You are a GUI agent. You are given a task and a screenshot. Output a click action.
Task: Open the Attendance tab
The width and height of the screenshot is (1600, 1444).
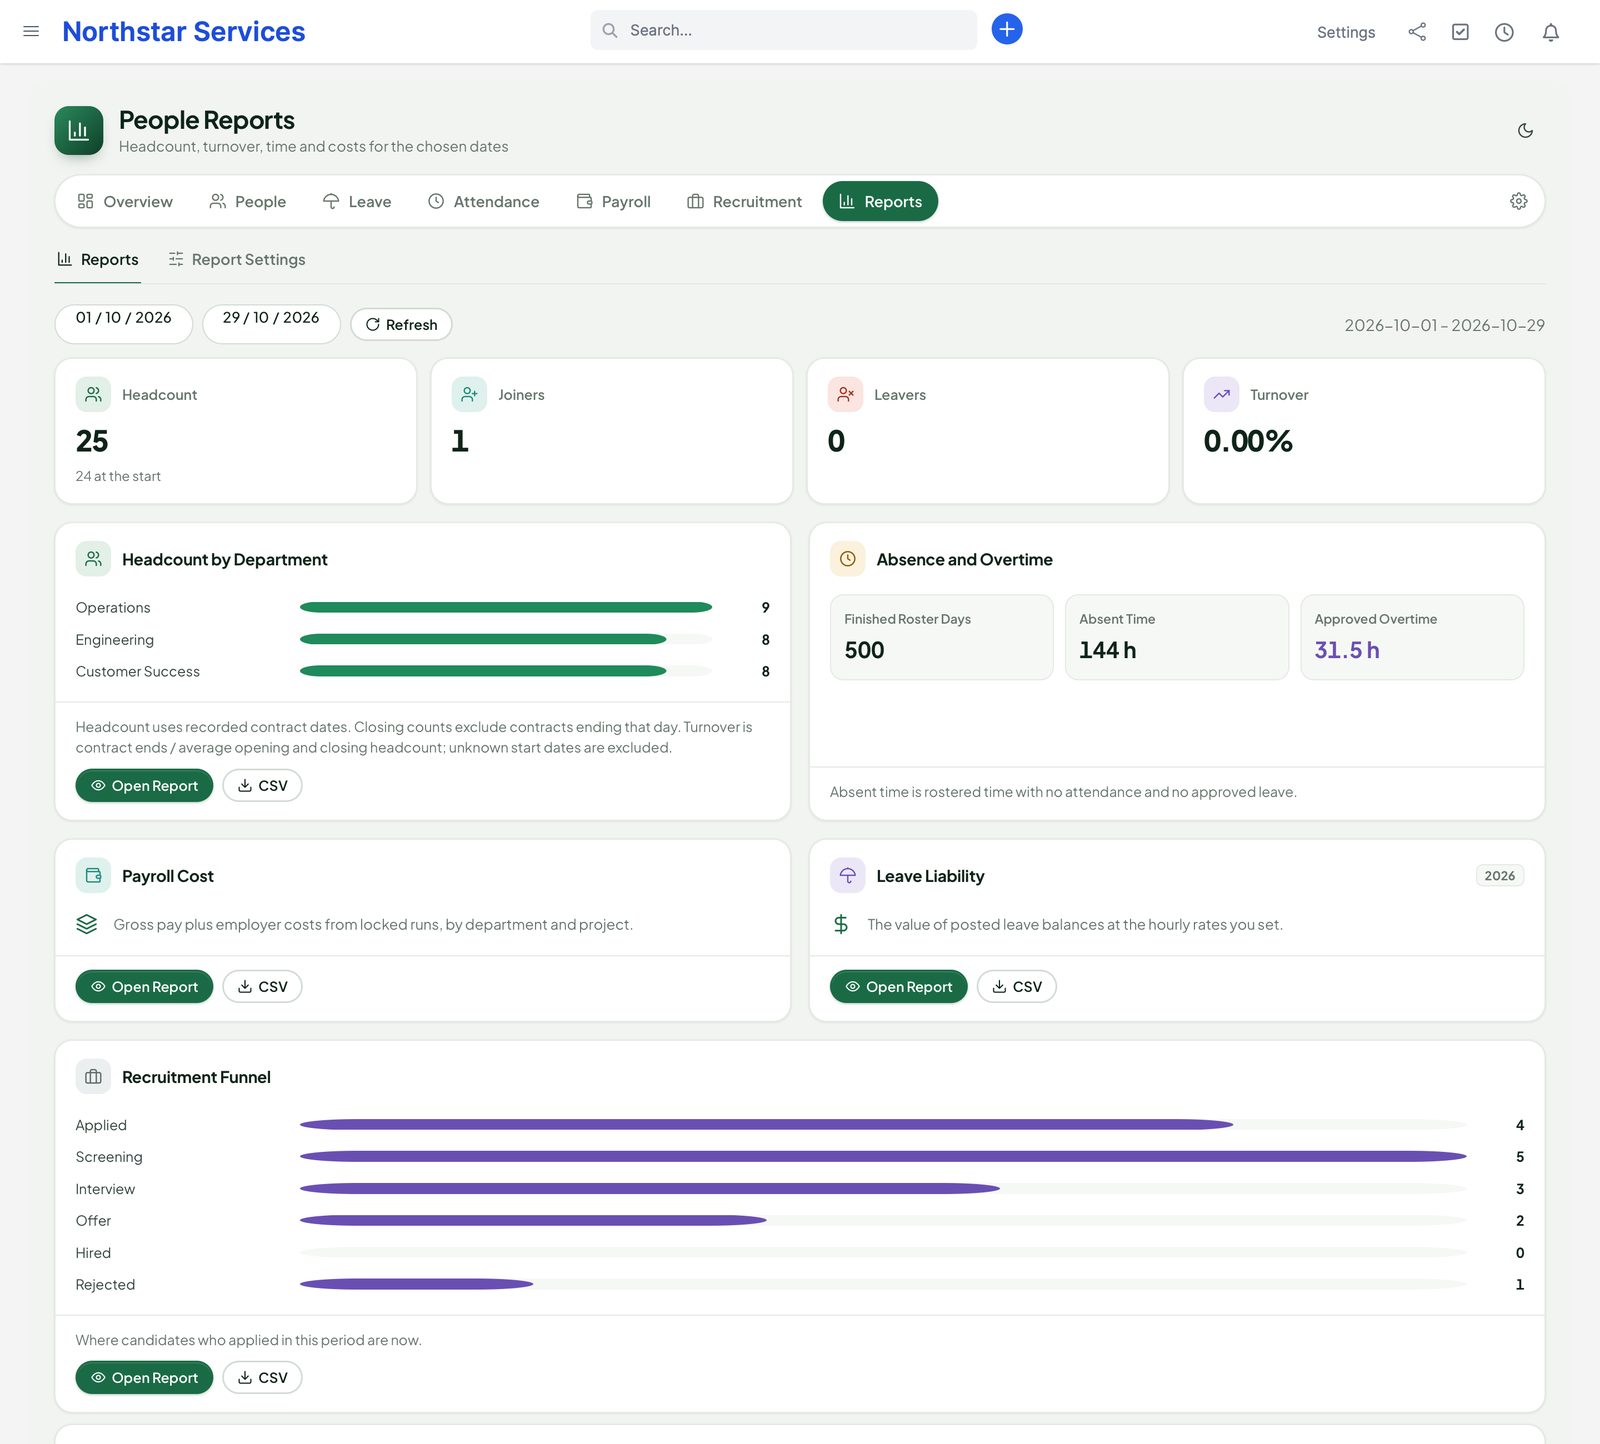tap(484, 201)
